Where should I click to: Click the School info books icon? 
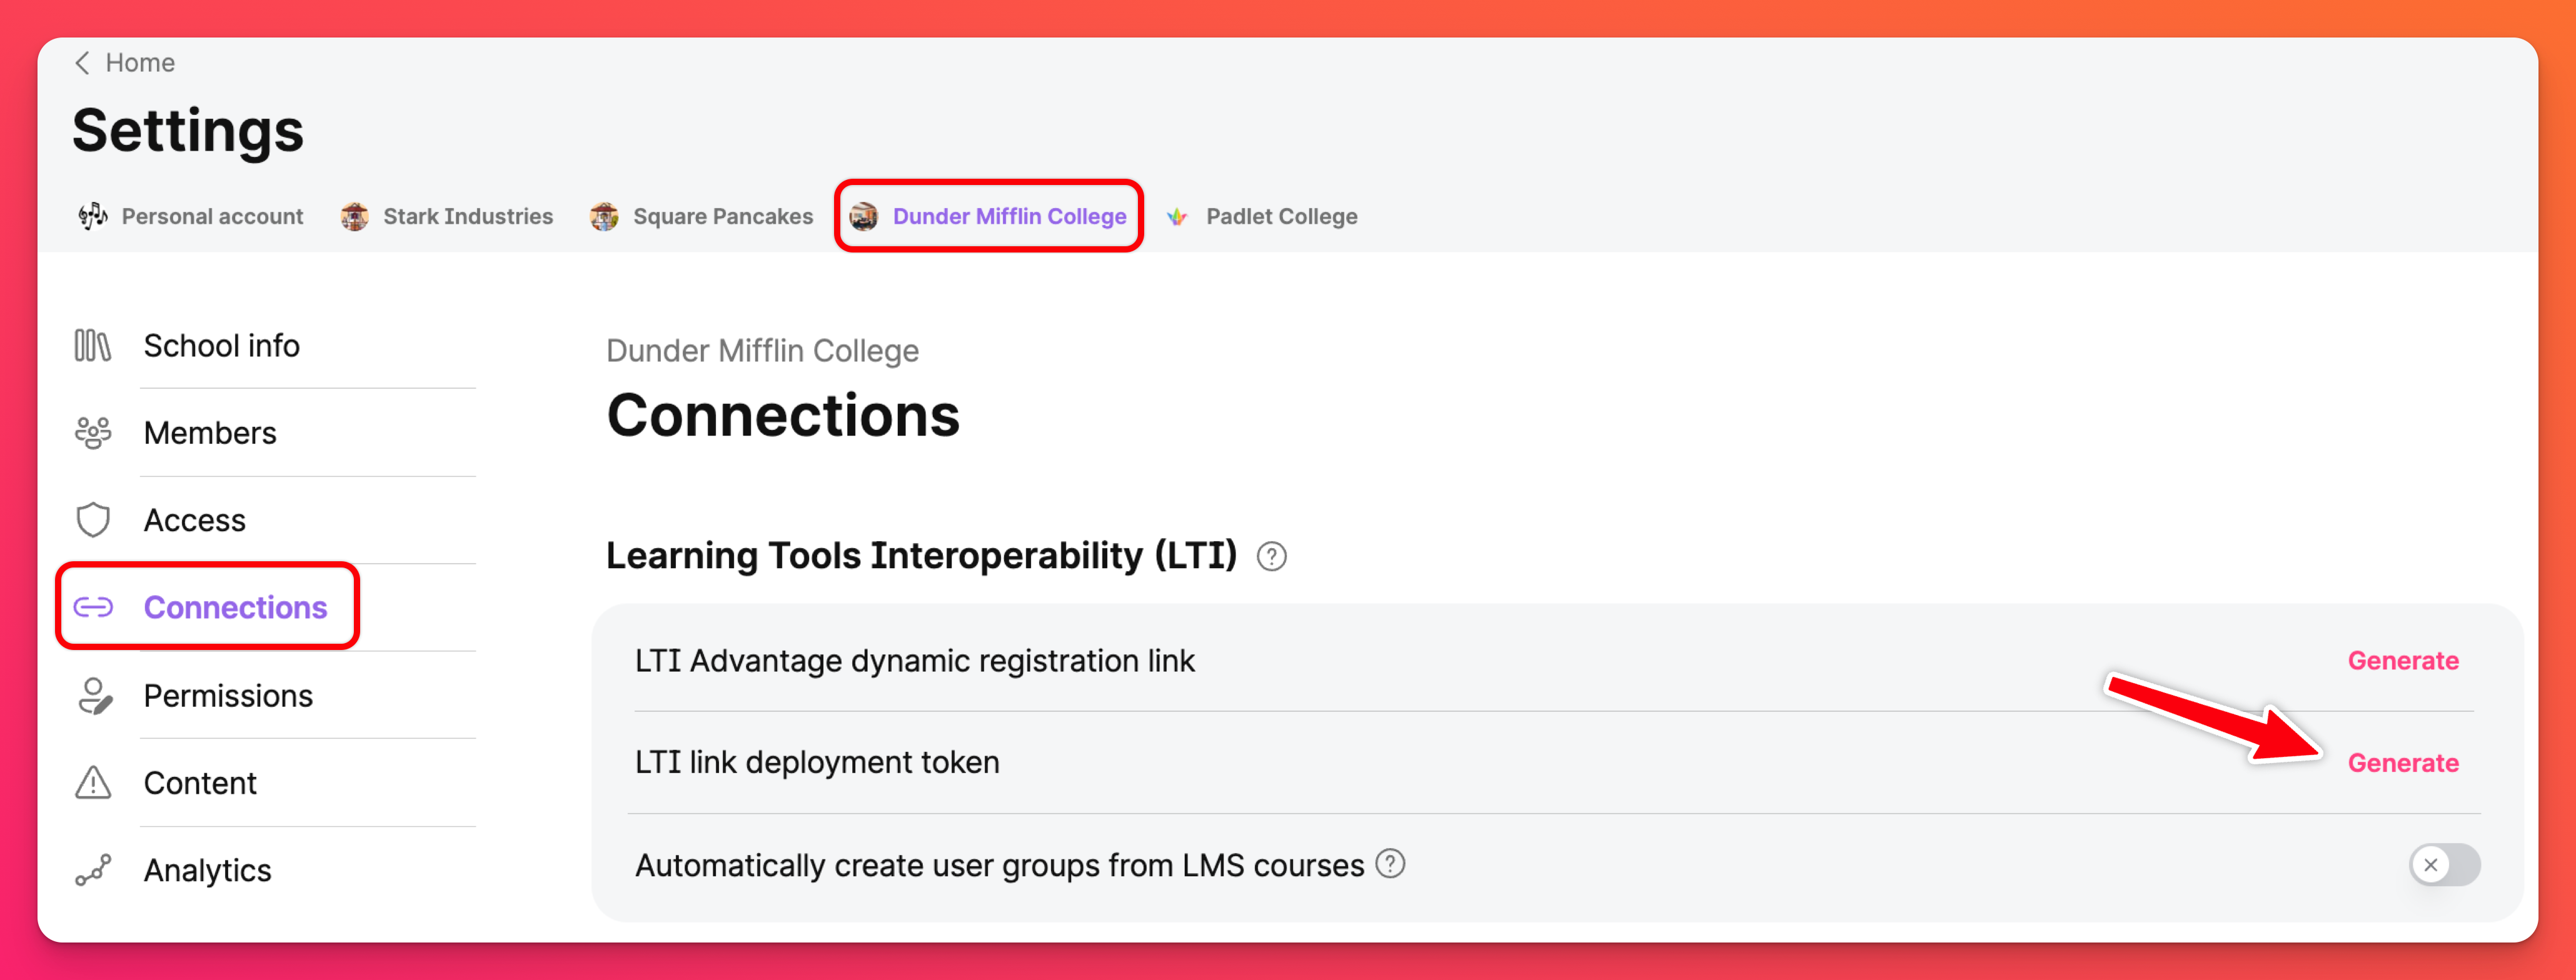click(x=93, y=346)
